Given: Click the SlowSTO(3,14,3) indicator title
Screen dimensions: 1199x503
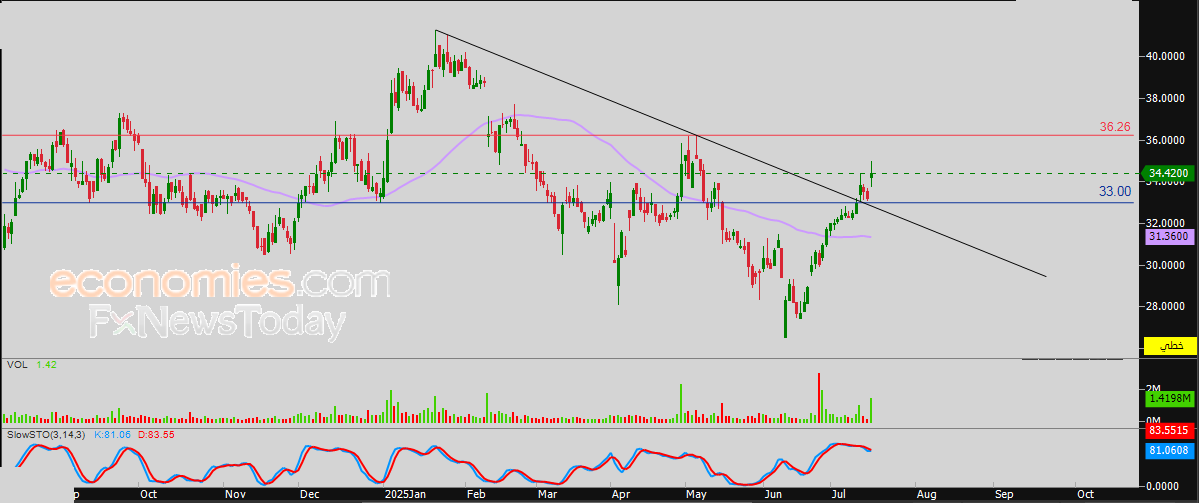Looking at the screenshot, I should click(x=44, y=434).
